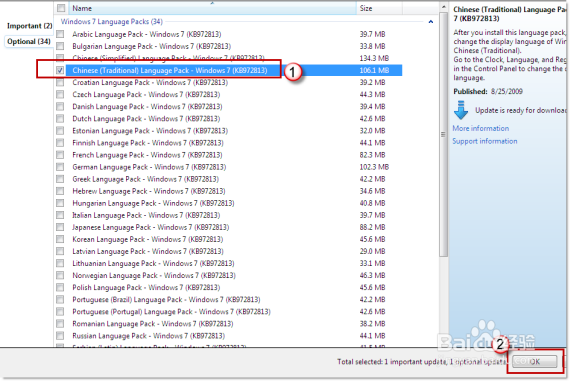This screenshot has width=570, height=381.
Task: Open the Support information link
Action: (485, 141)
